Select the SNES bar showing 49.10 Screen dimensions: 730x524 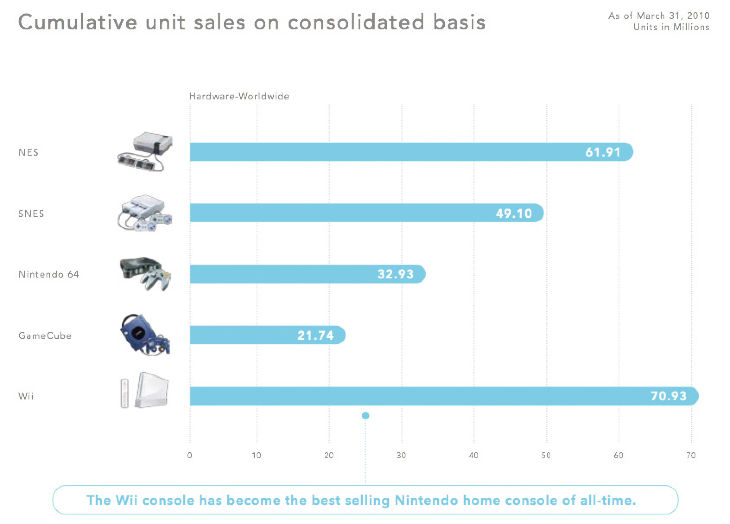coord(365,213)
